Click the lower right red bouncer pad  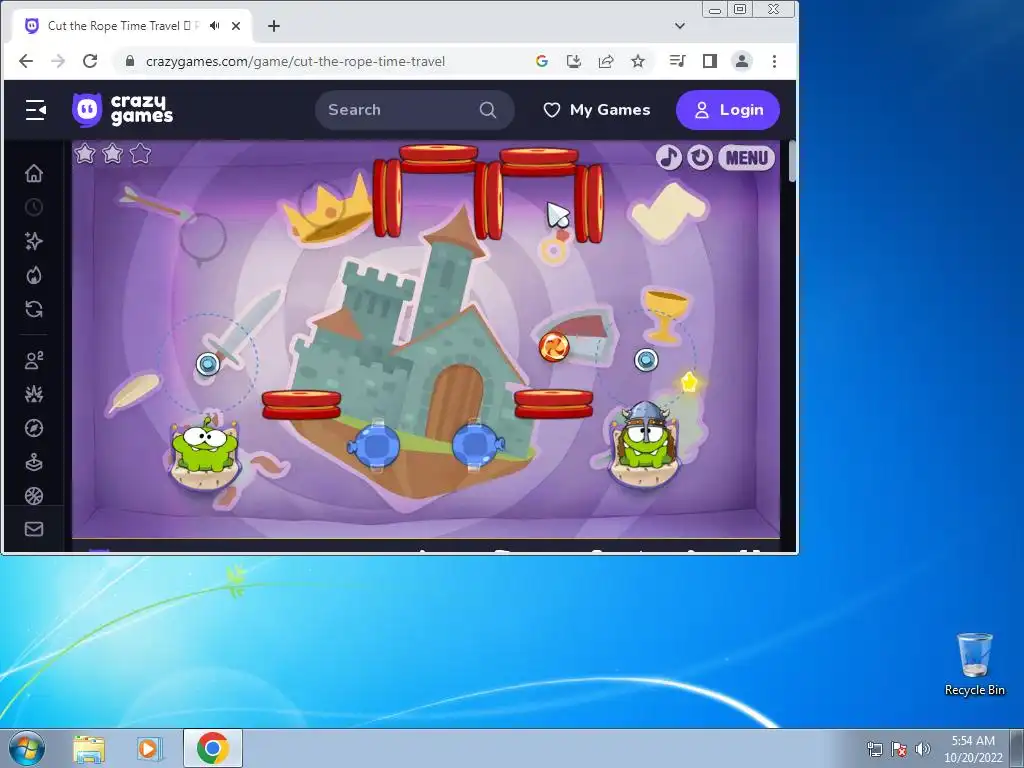tap(554, 403)
